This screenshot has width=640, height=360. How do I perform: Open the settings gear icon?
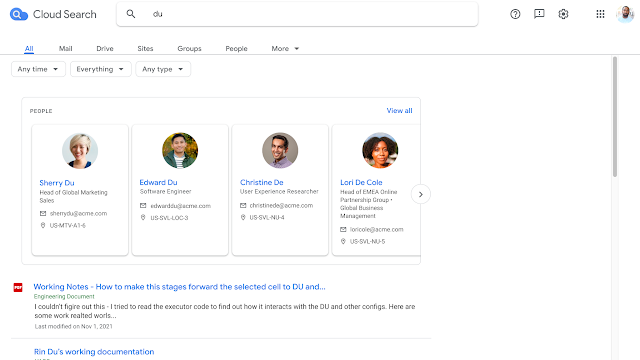[563, 14]
